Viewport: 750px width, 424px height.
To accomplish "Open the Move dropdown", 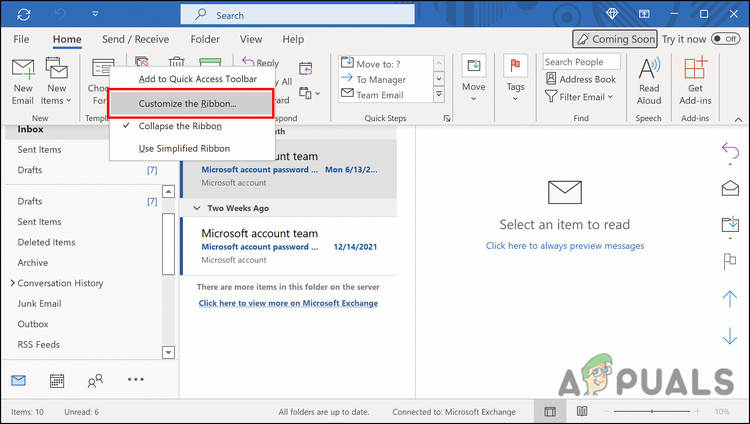I will [x=474, y=78].
